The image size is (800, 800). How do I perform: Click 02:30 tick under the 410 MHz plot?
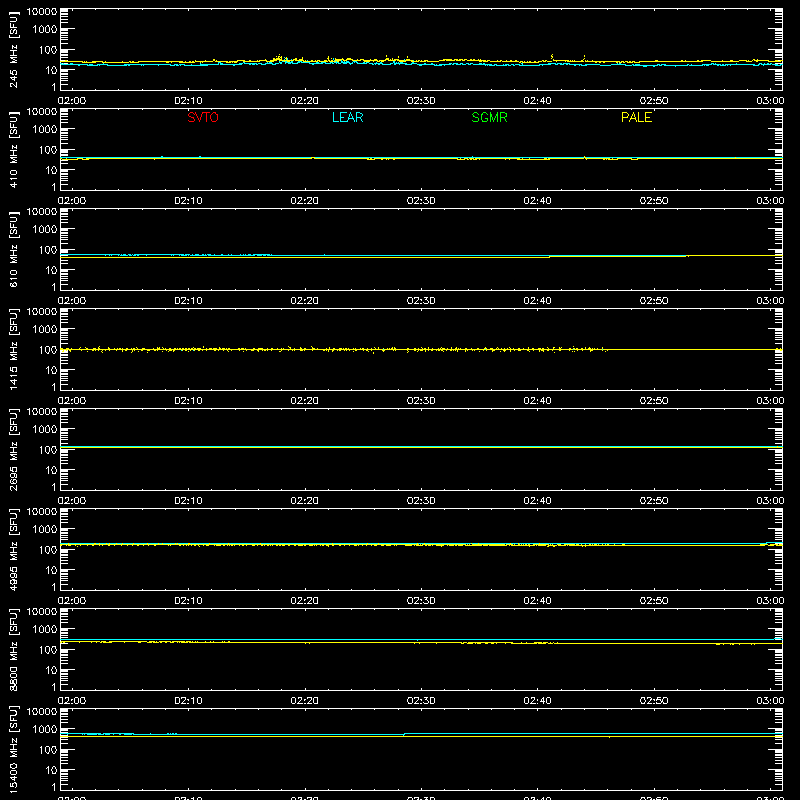coord(421,201)
